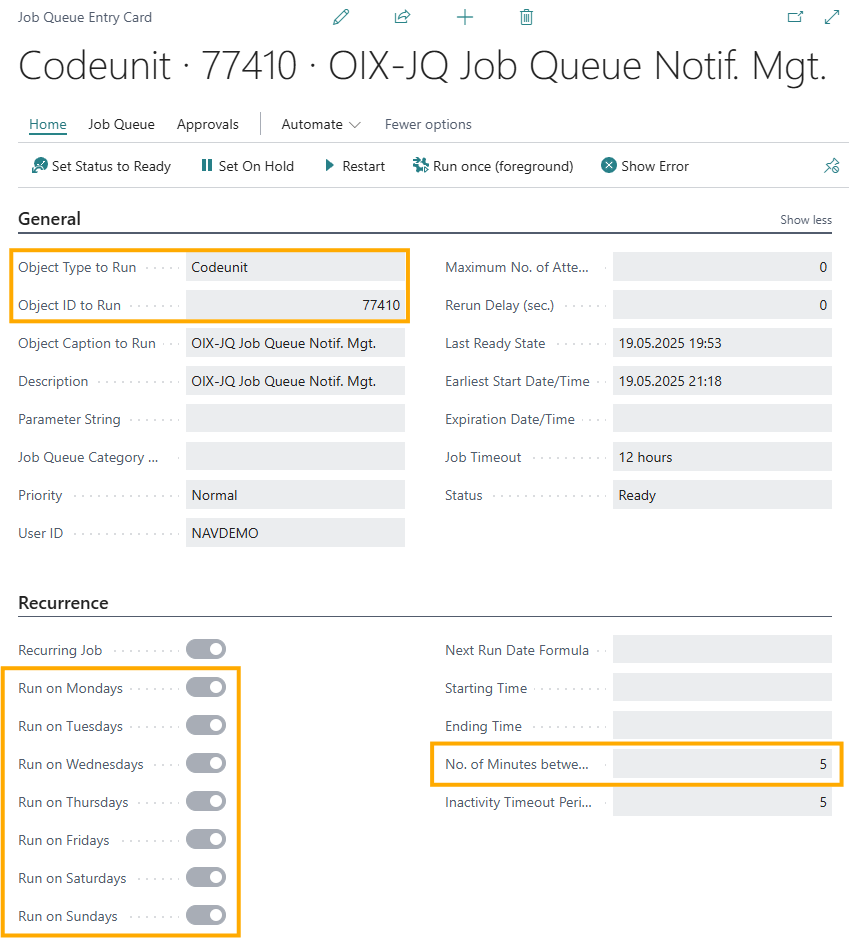Viewport: 849px width, 944px height.
Task: Collapse the Recurrence section header
Action: [63, 603]
